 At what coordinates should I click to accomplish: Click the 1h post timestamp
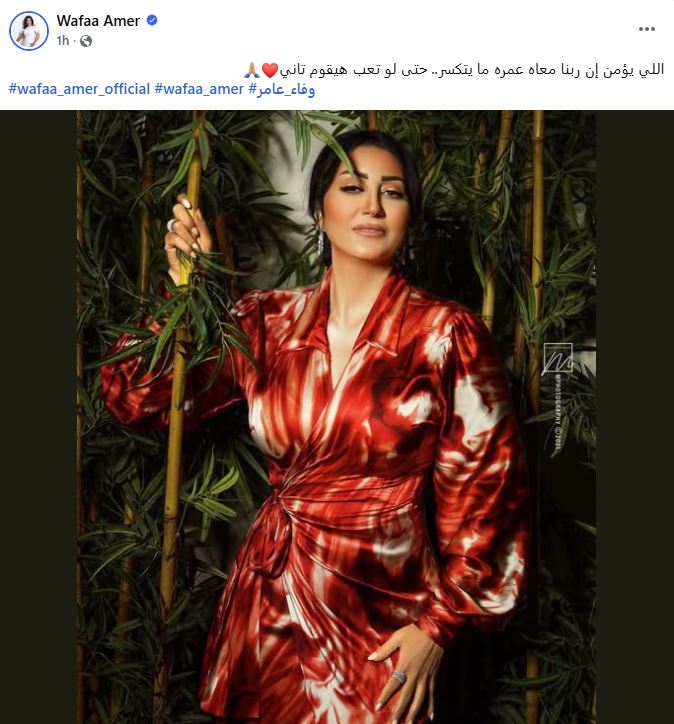[63, 41]
